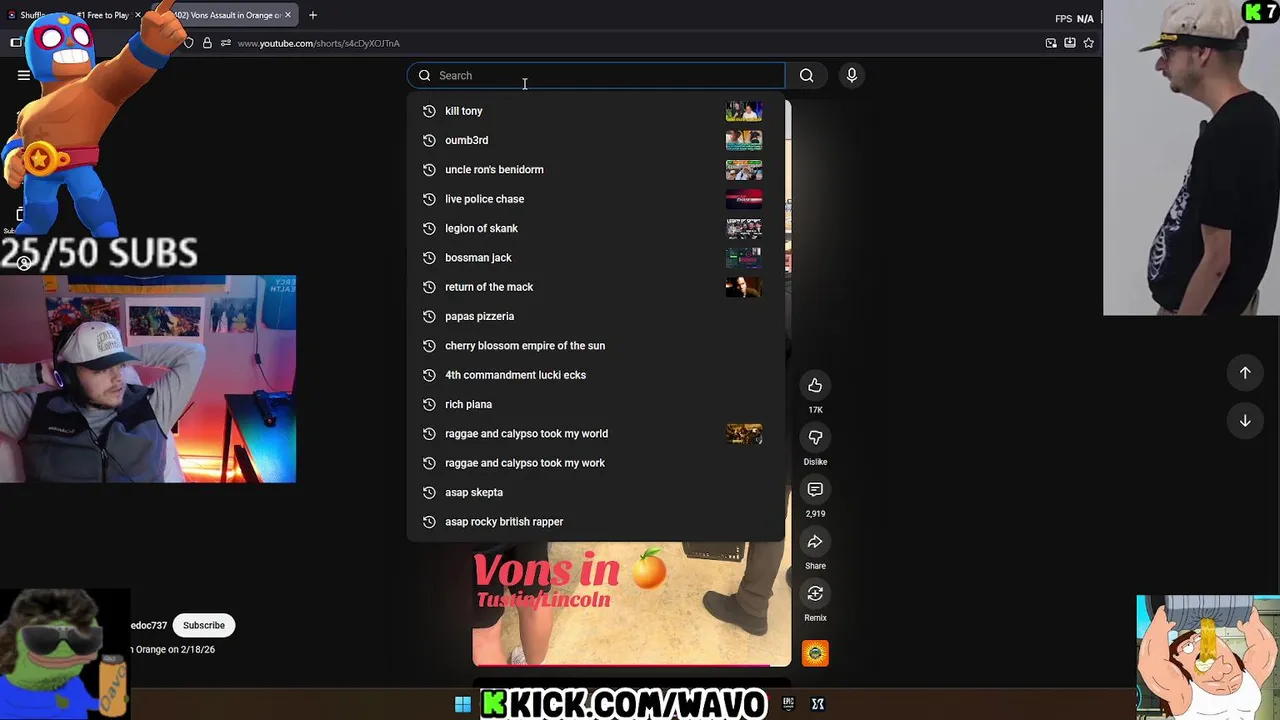Pick 'asap skepta' search suggestion
Viewport: 1280px width, 720px height.
tap(596, 492)
